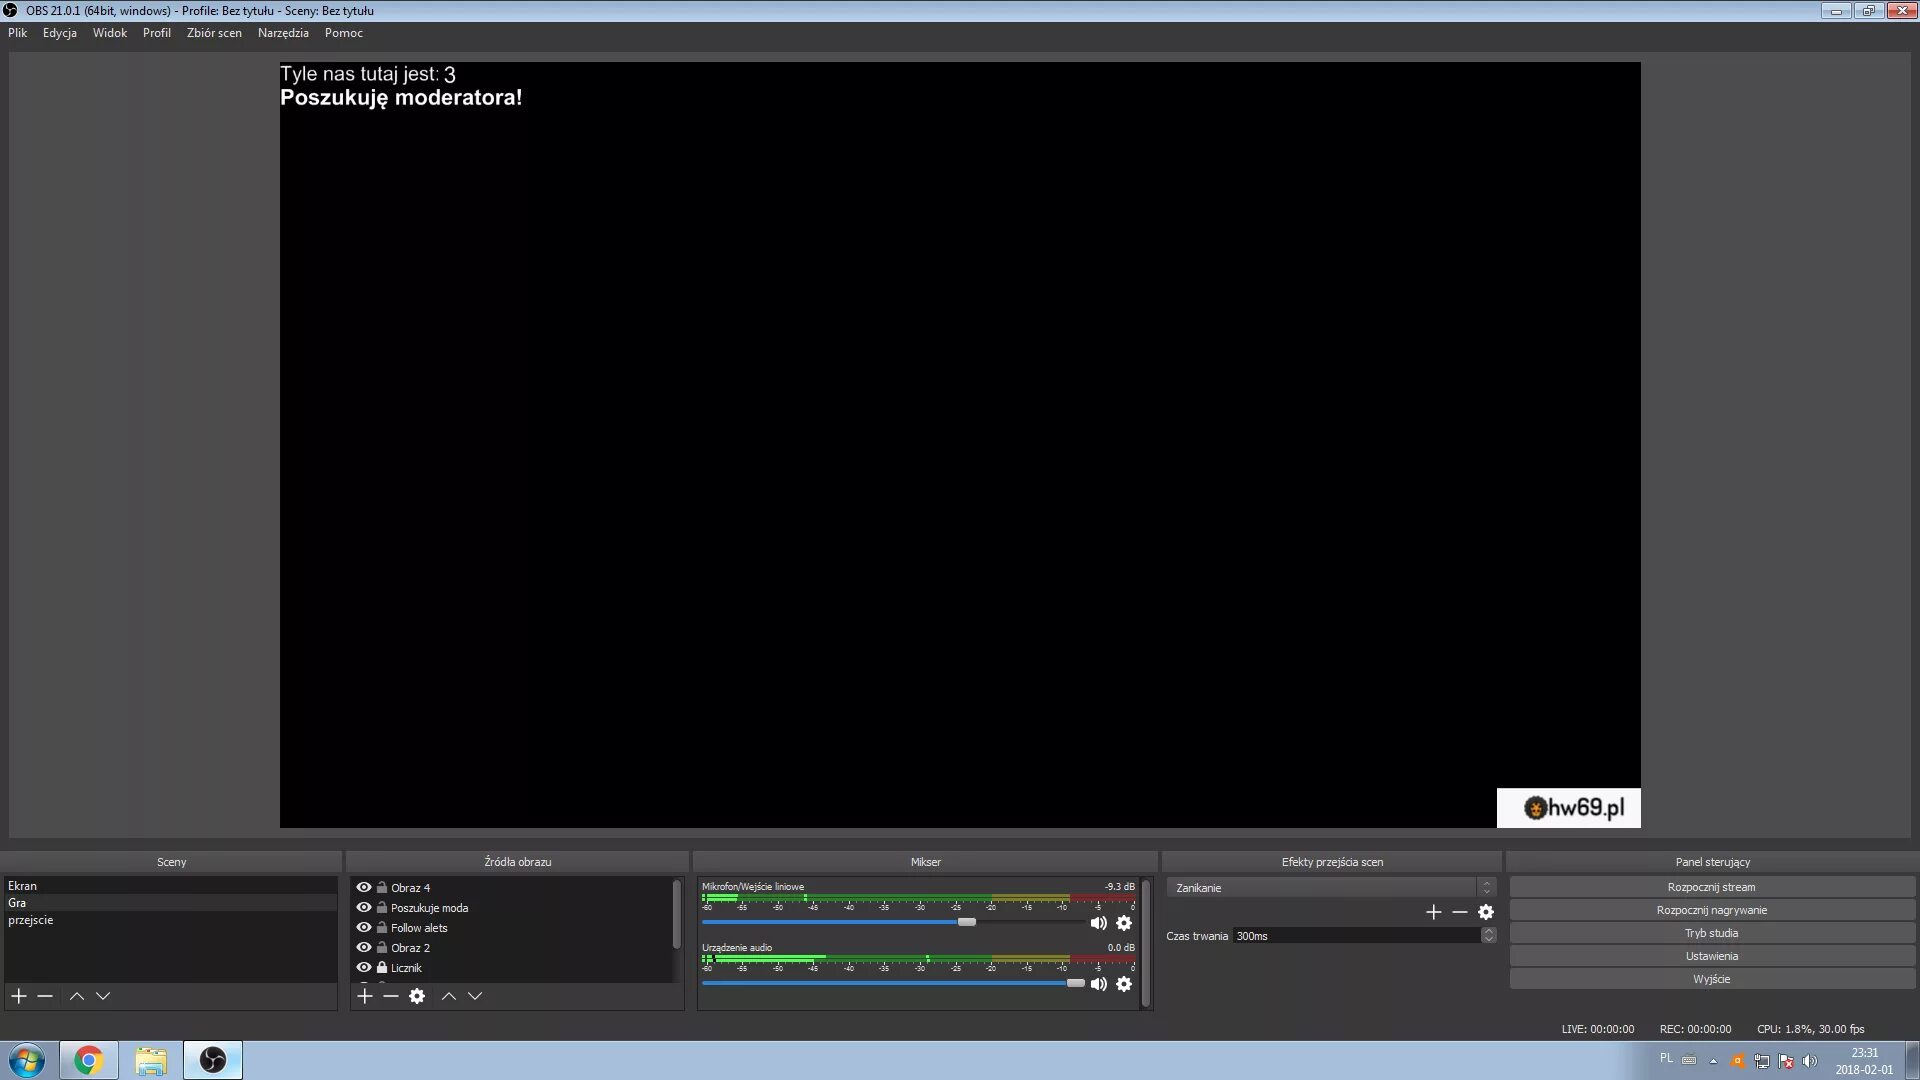This screenshot has width=1920, height=1080.
Task: Open the Zanikanie transition dropdown
Action: (x=1487, y=887)
